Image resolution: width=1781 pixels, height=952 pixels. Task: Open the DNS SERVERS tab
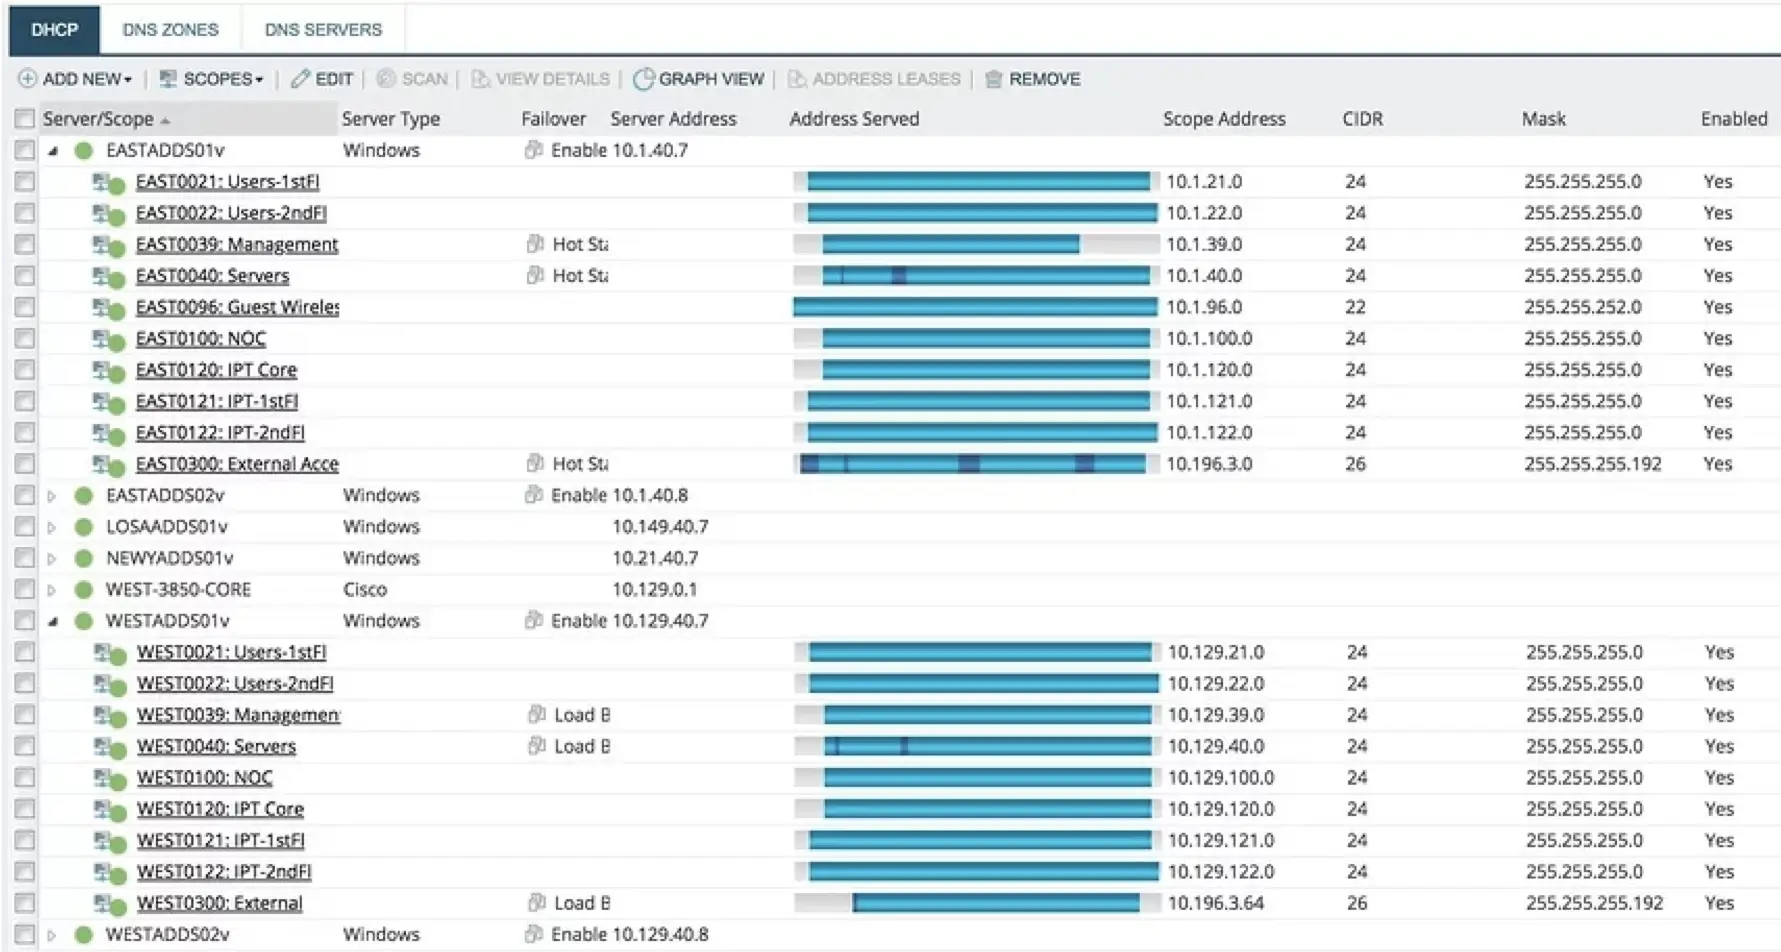click(322, 29)
